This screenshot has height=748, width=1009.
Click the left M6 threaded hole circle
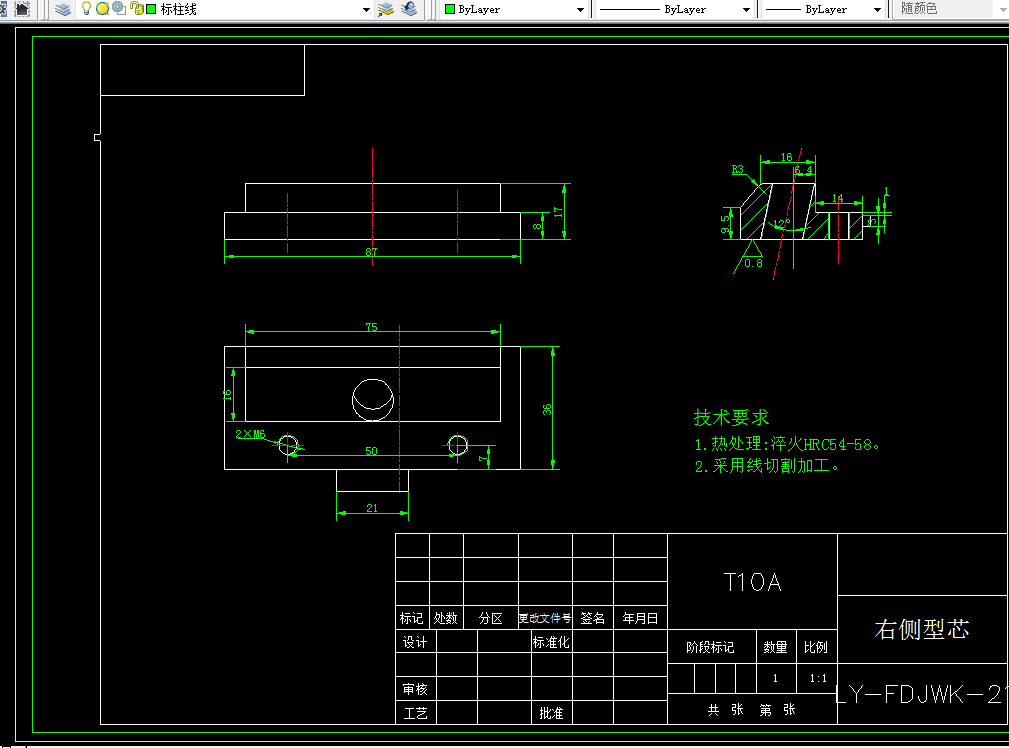tap(288, 444)
